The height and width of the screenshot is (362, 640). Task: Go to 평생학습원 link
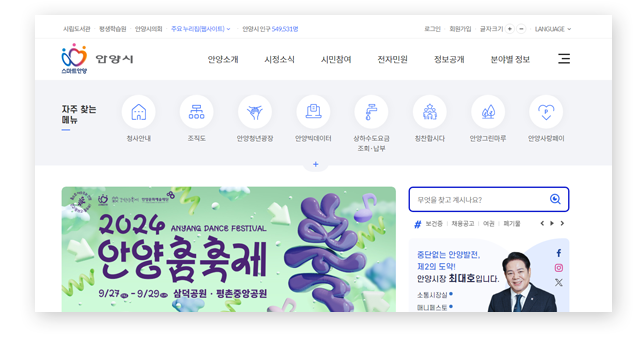113,29
